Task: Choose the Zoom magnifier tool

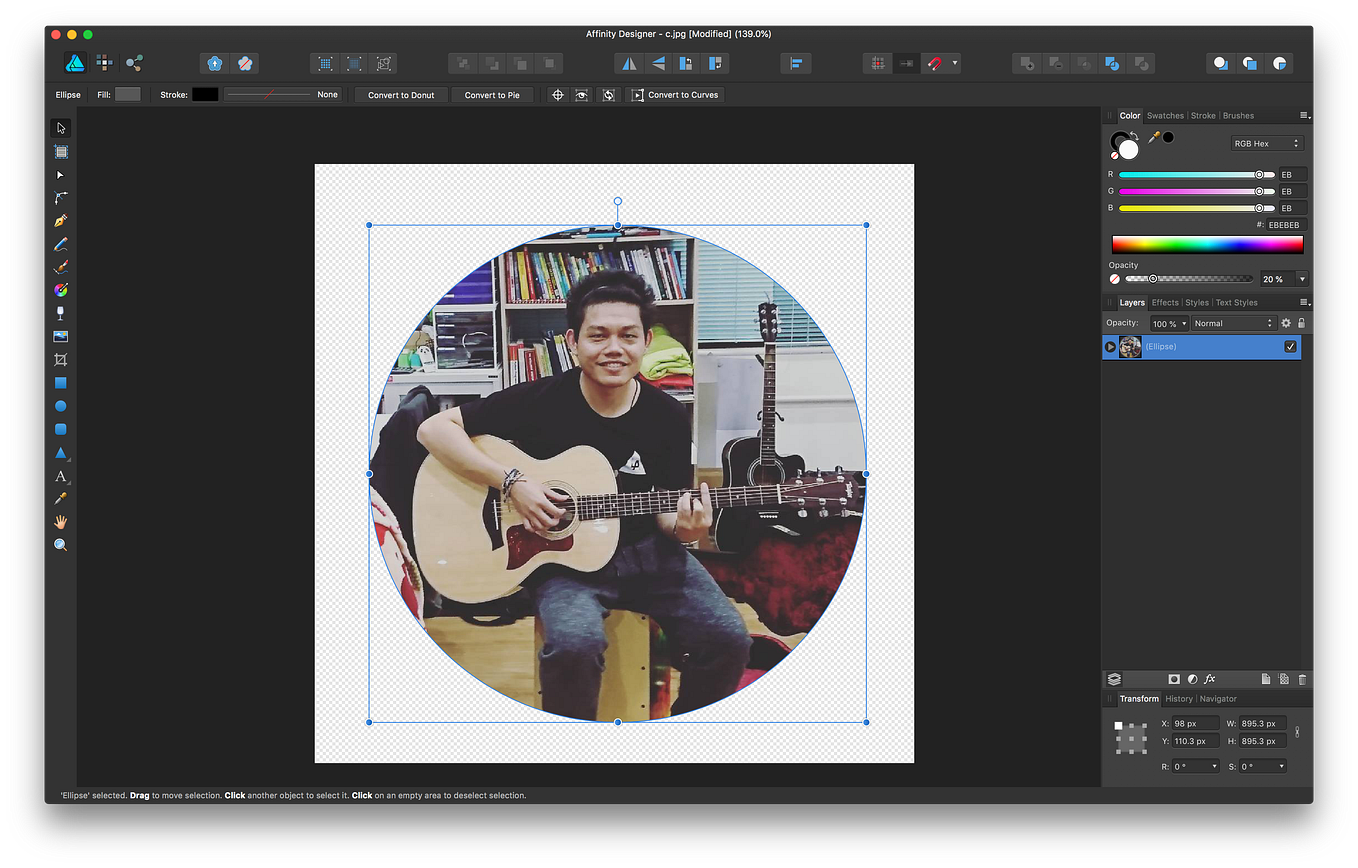Action: pos(60,545)
